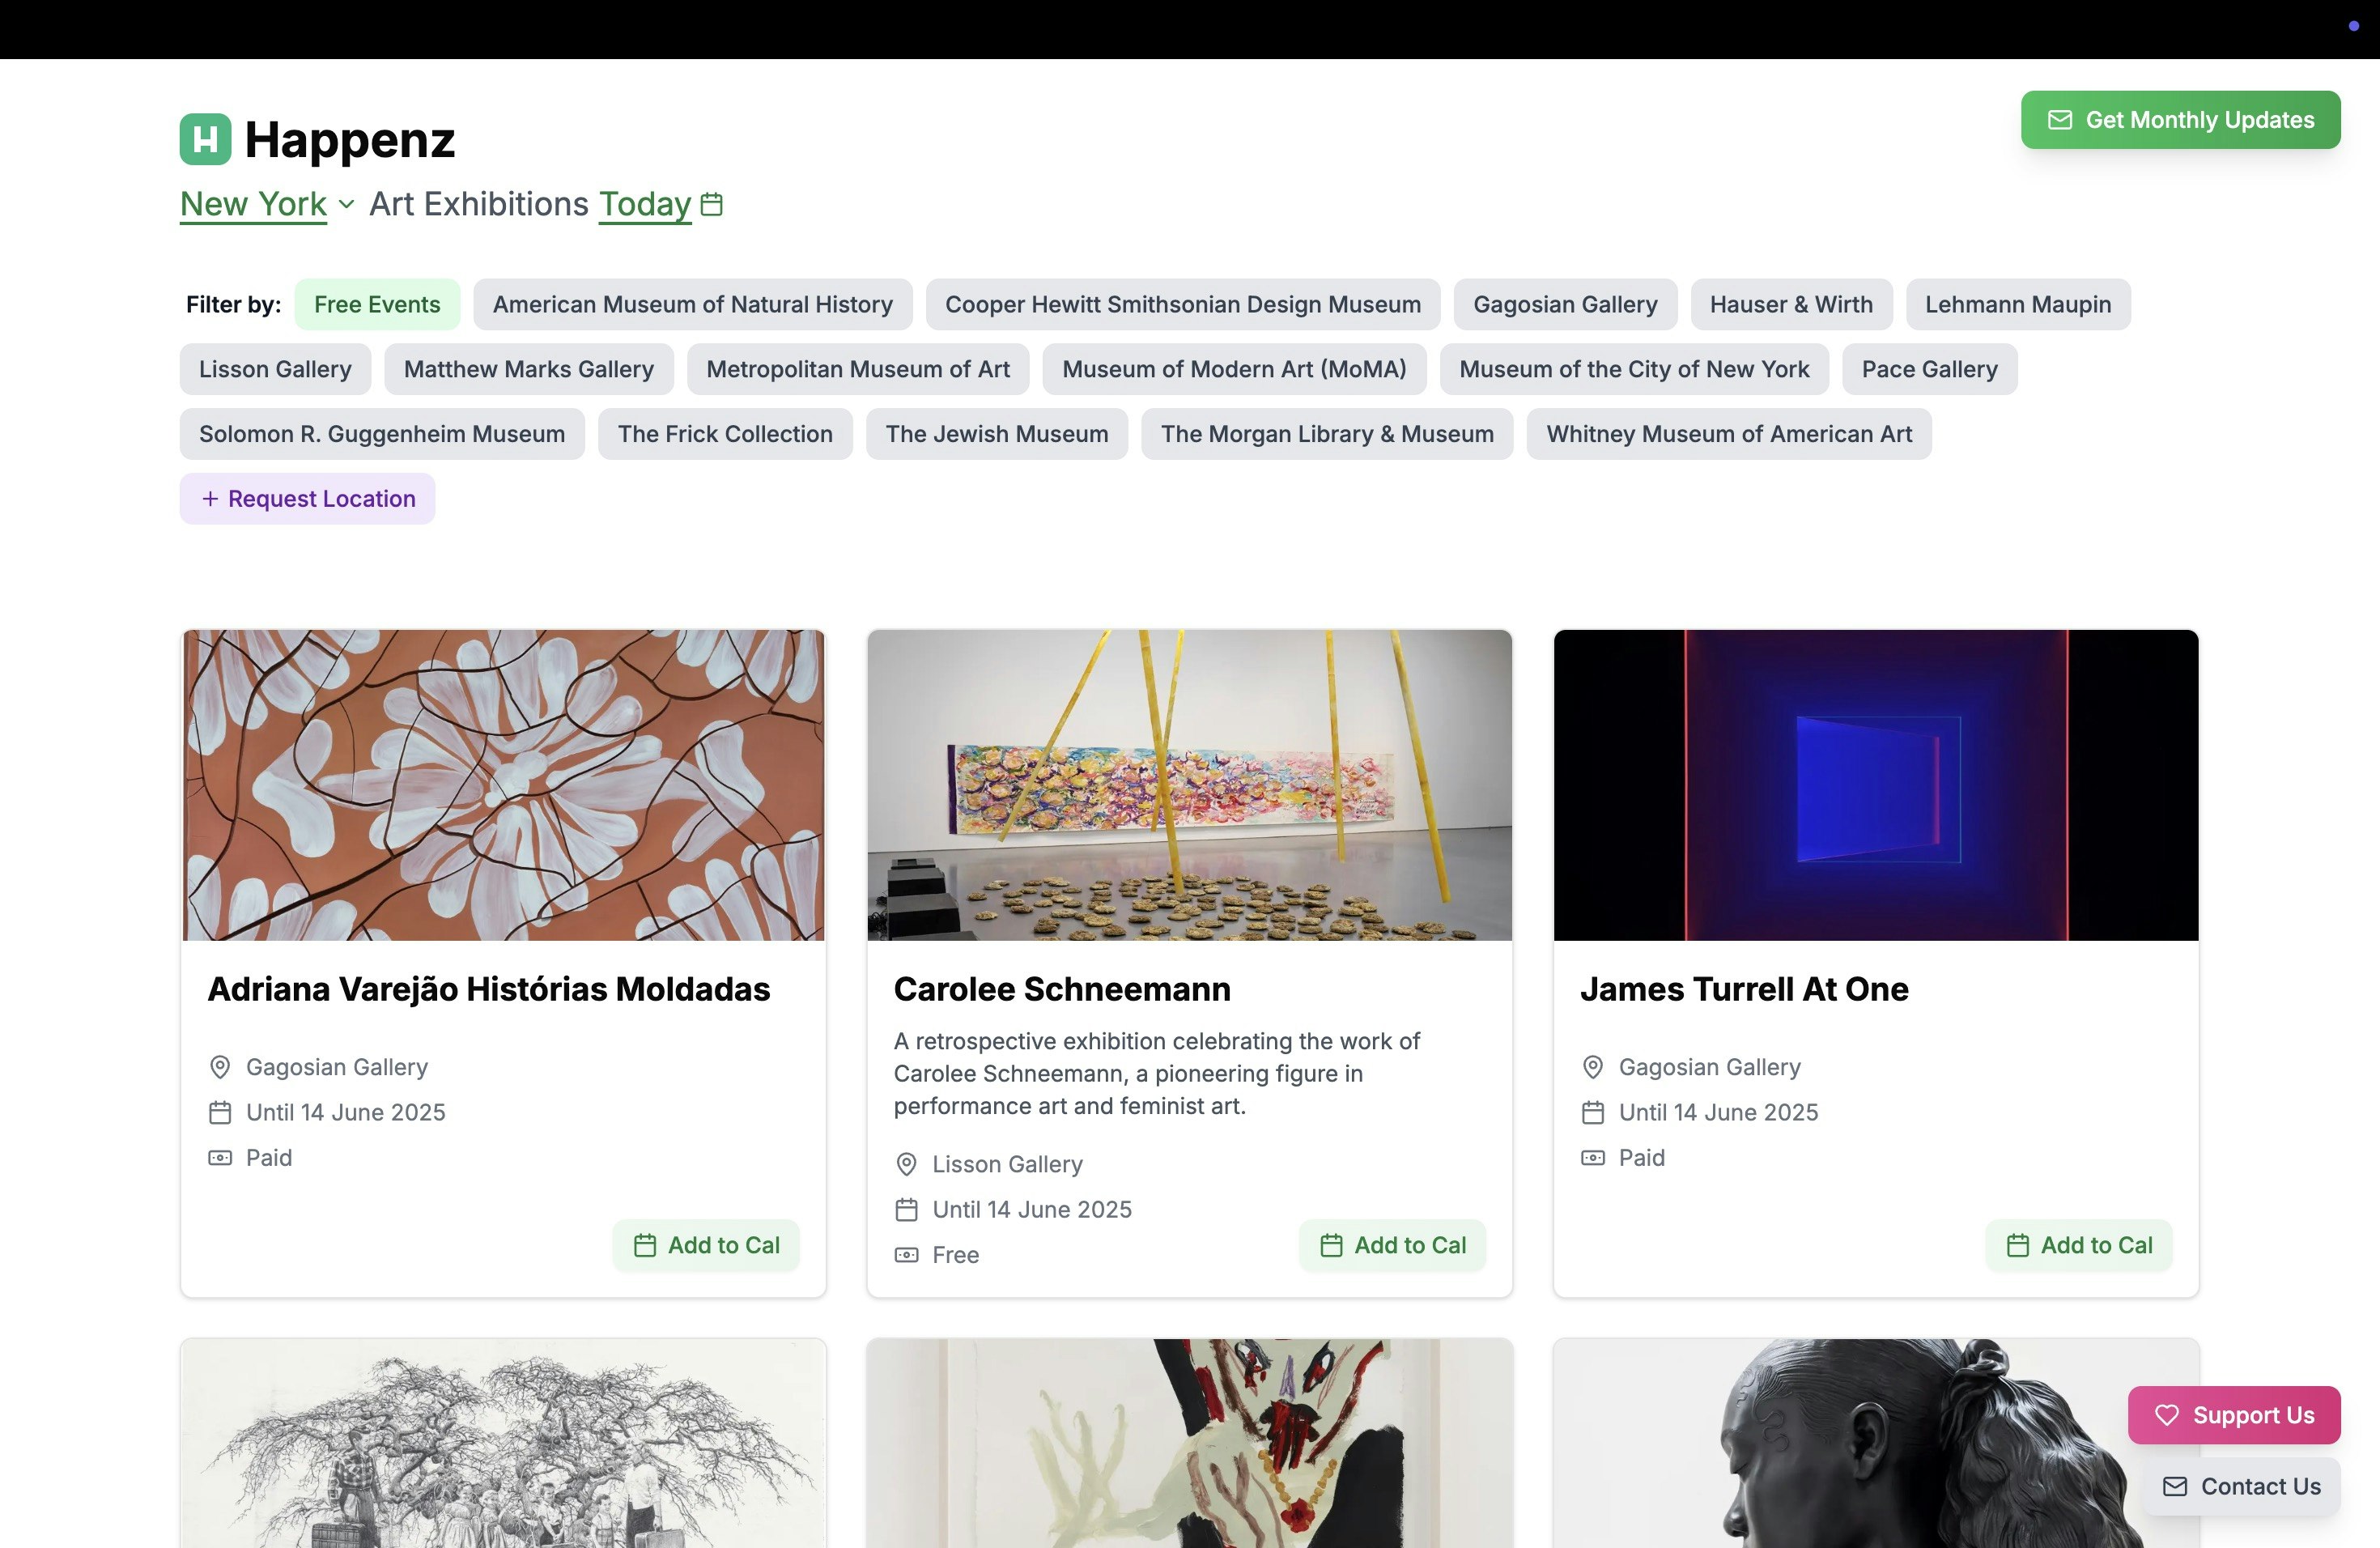Image resolution: width=2380 pixels, height=1548 pixels.
Task: Filter by American Museum of Natural History
Action: click(x=692, y=304)
